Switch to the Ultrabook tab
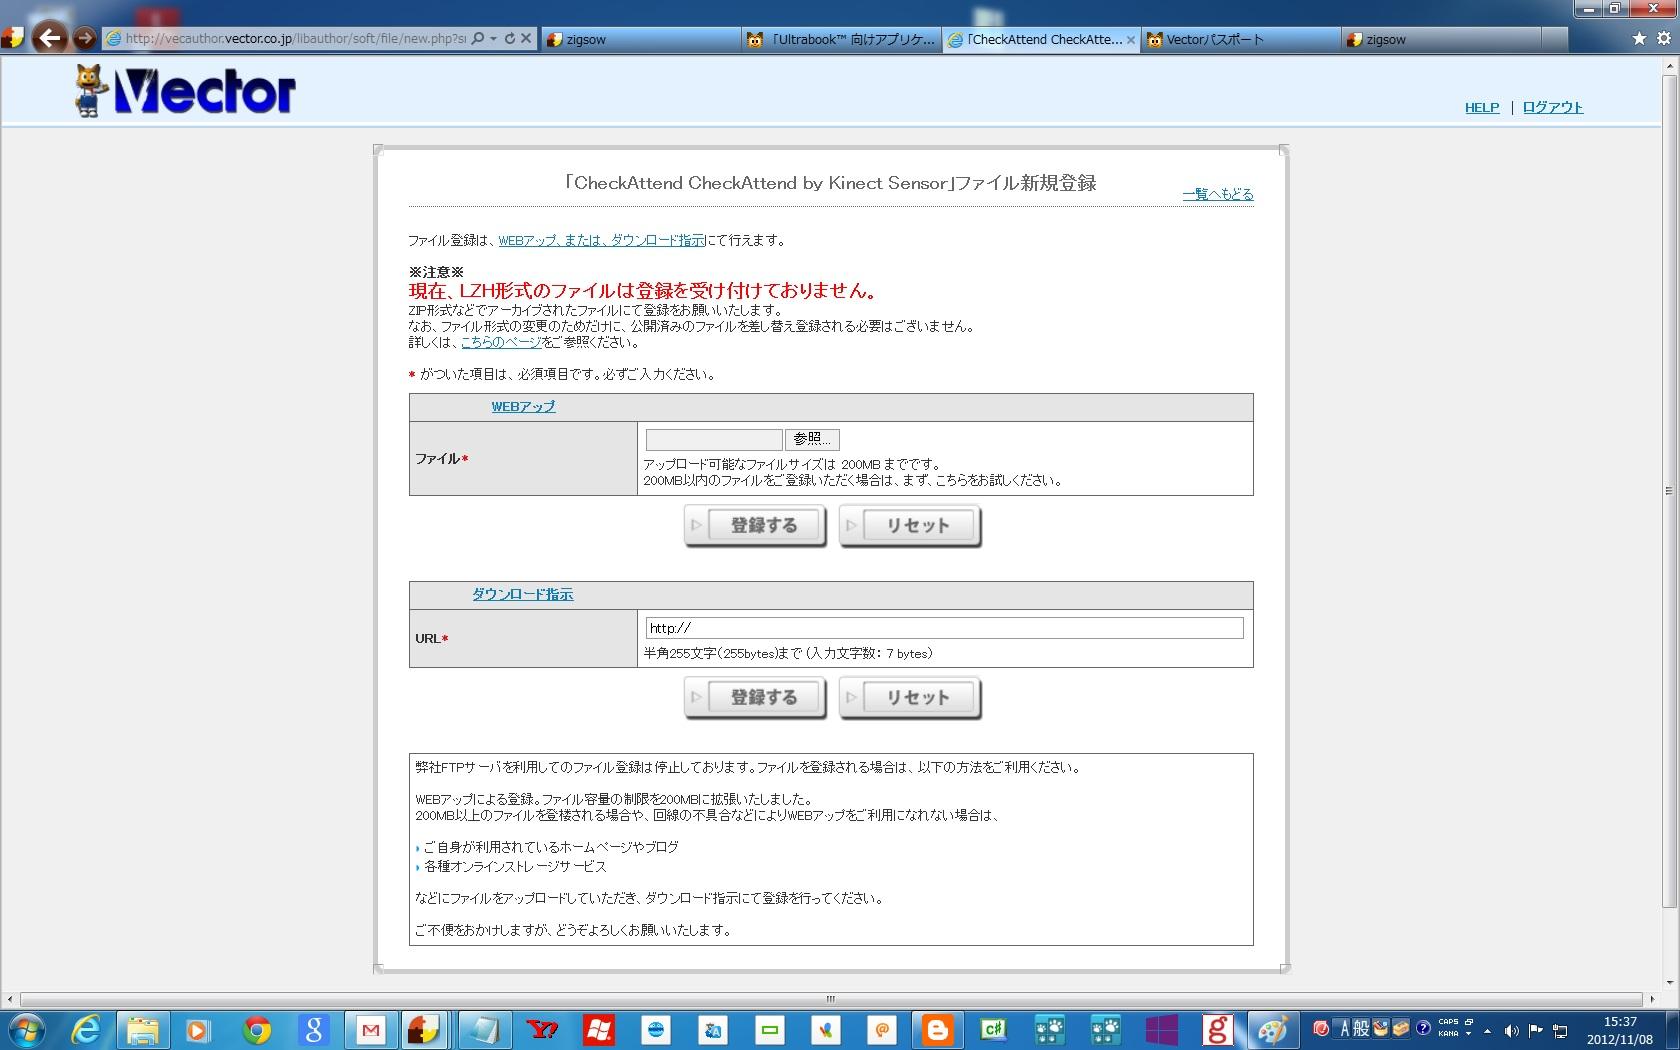1680x1050 pixels. [841, 39]
